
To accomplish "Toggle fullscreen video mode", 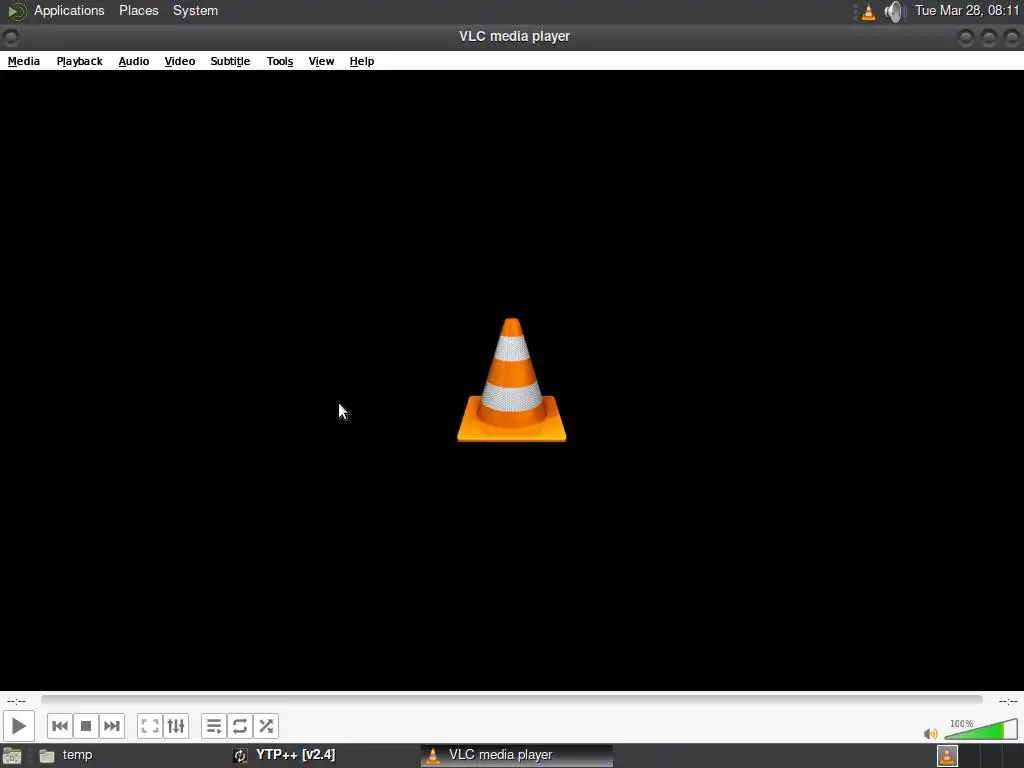I will point(150,726).
